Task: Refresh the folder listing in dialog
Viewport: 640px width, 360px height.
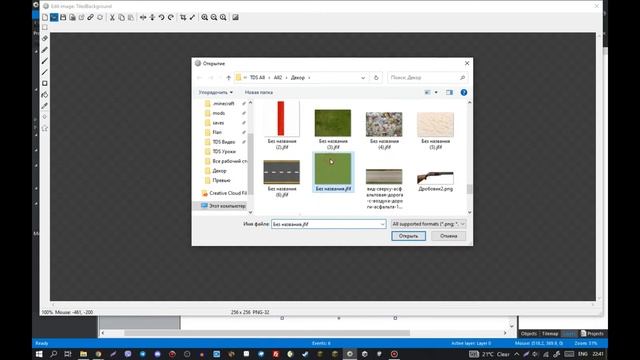Action: point(376,78)
